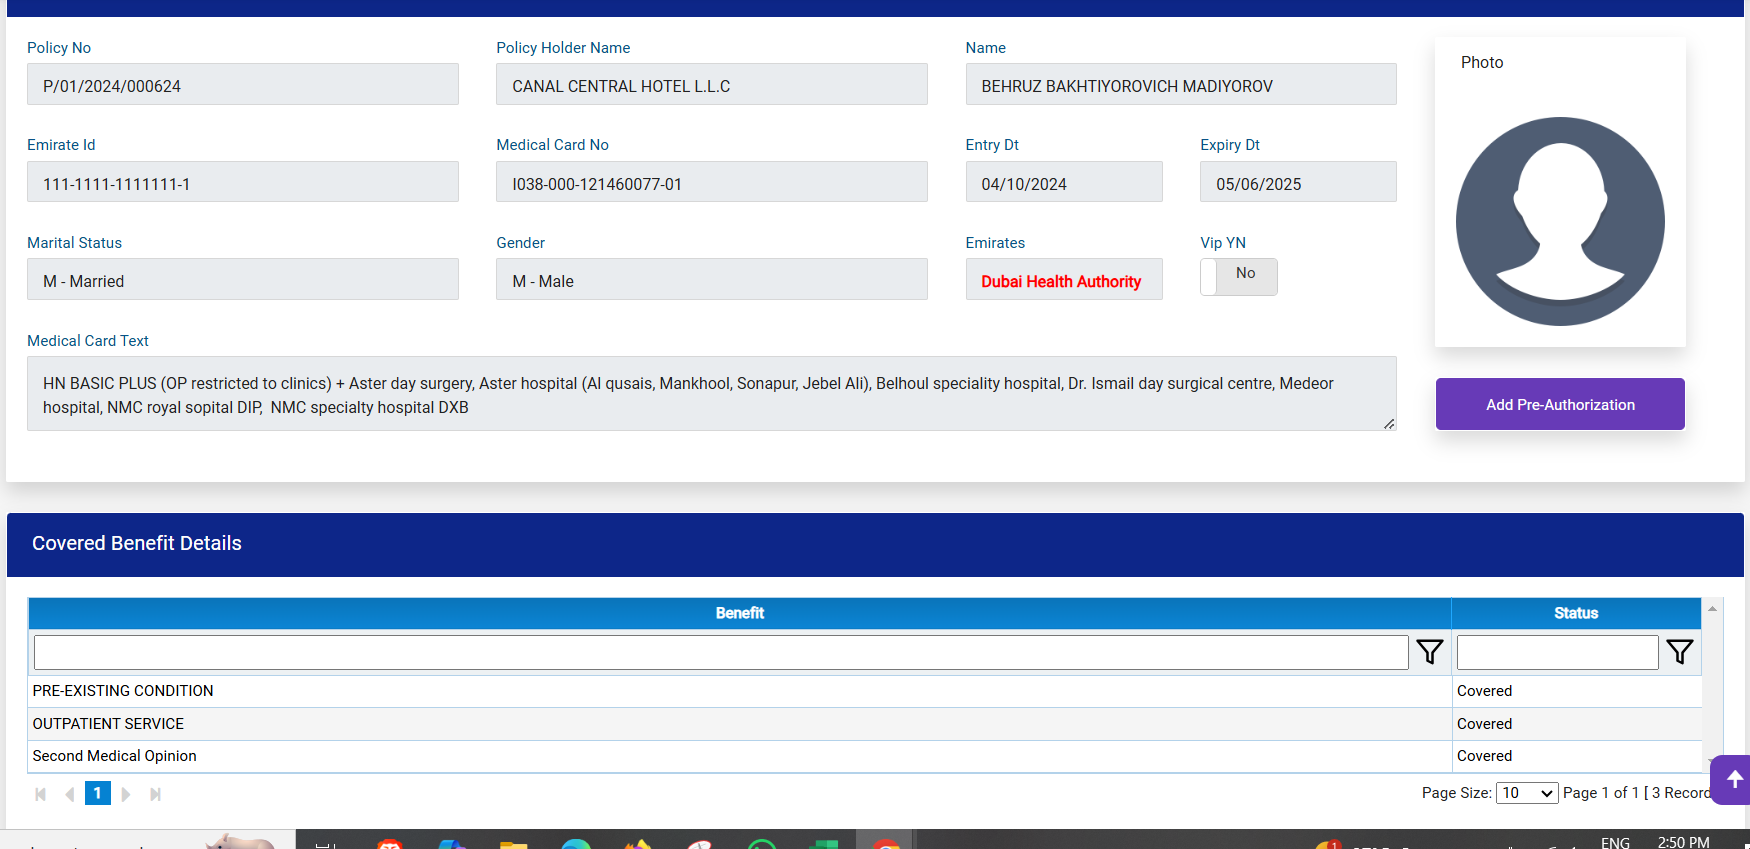This screenshot has height=849, width=1750.
Task: Click the Status filter text box
Action: (1557, 652)
